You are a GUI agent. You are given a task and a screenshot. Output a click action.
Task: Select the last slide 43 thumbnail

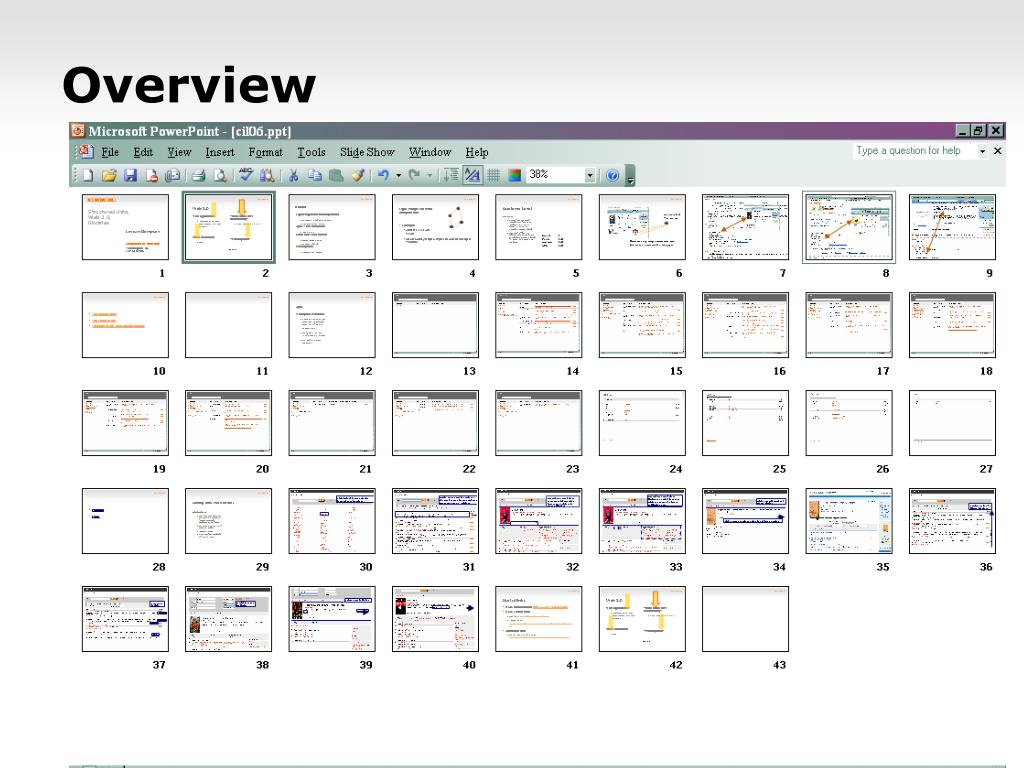(745, 619)
